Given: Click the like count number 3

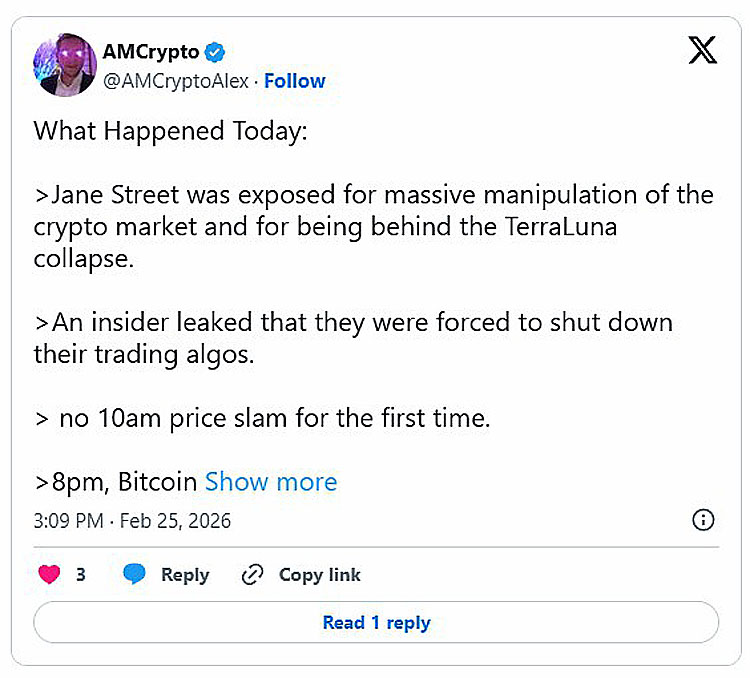Looking at the screenshot, I should click(x=81, y=575).
